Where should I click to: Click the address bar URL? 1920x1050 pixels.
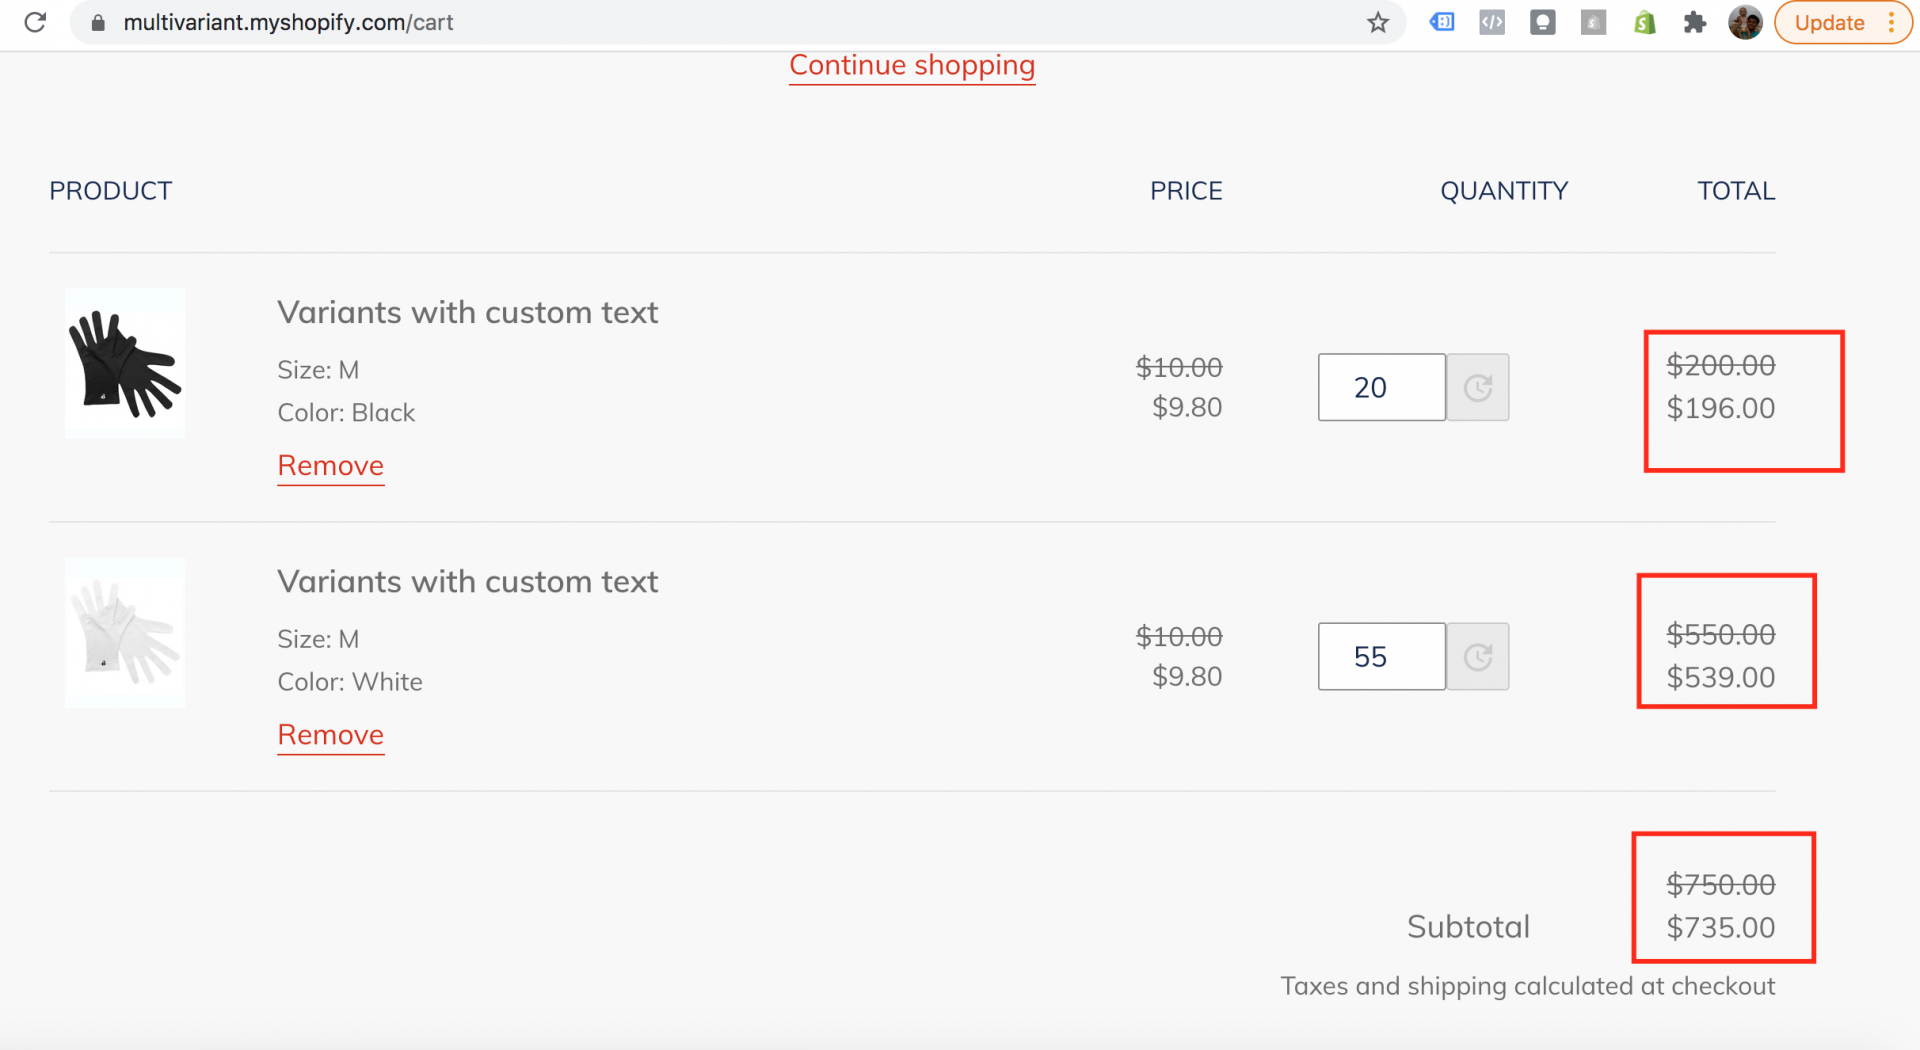[x=288, y=22]
